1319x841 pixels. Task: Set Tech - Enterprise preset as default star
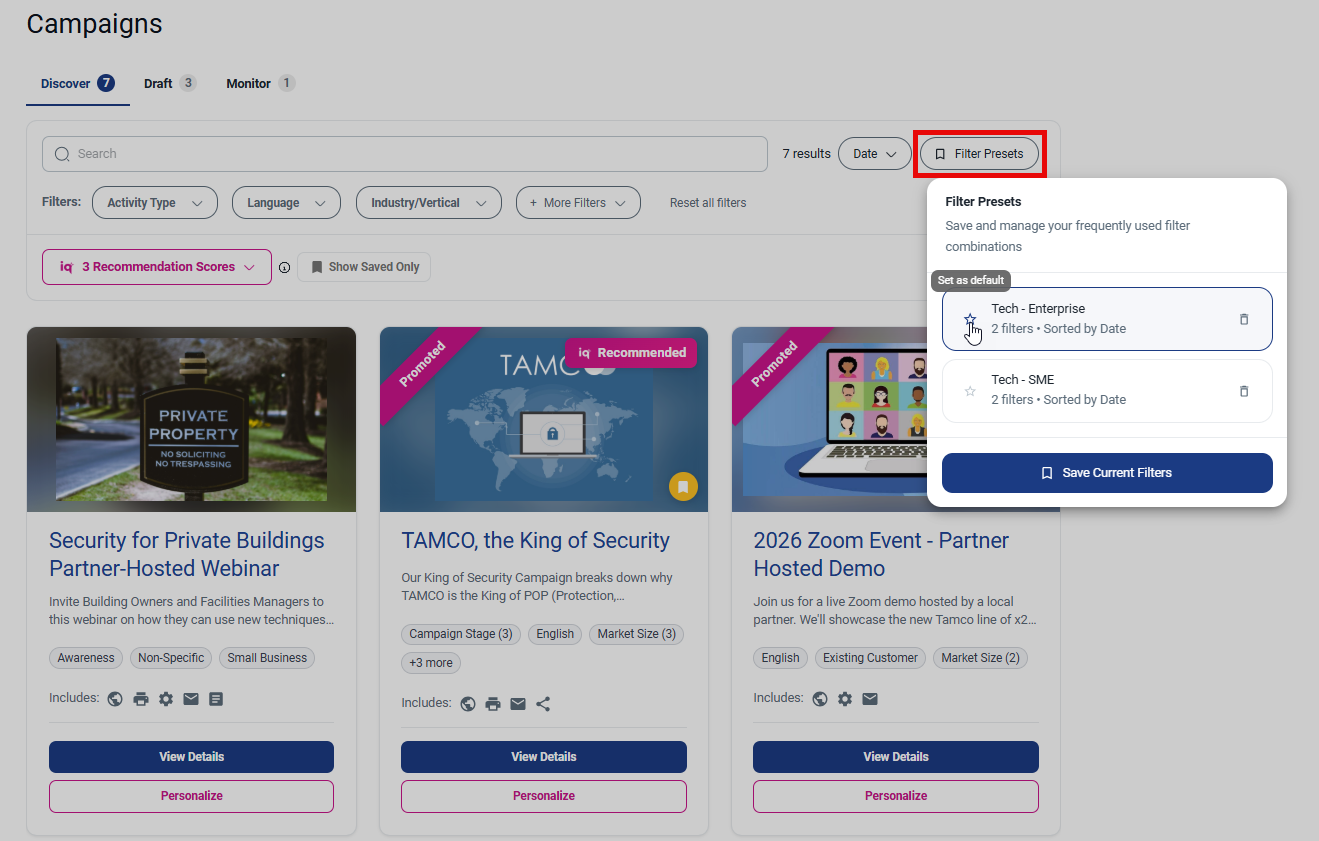click(970, 319)
